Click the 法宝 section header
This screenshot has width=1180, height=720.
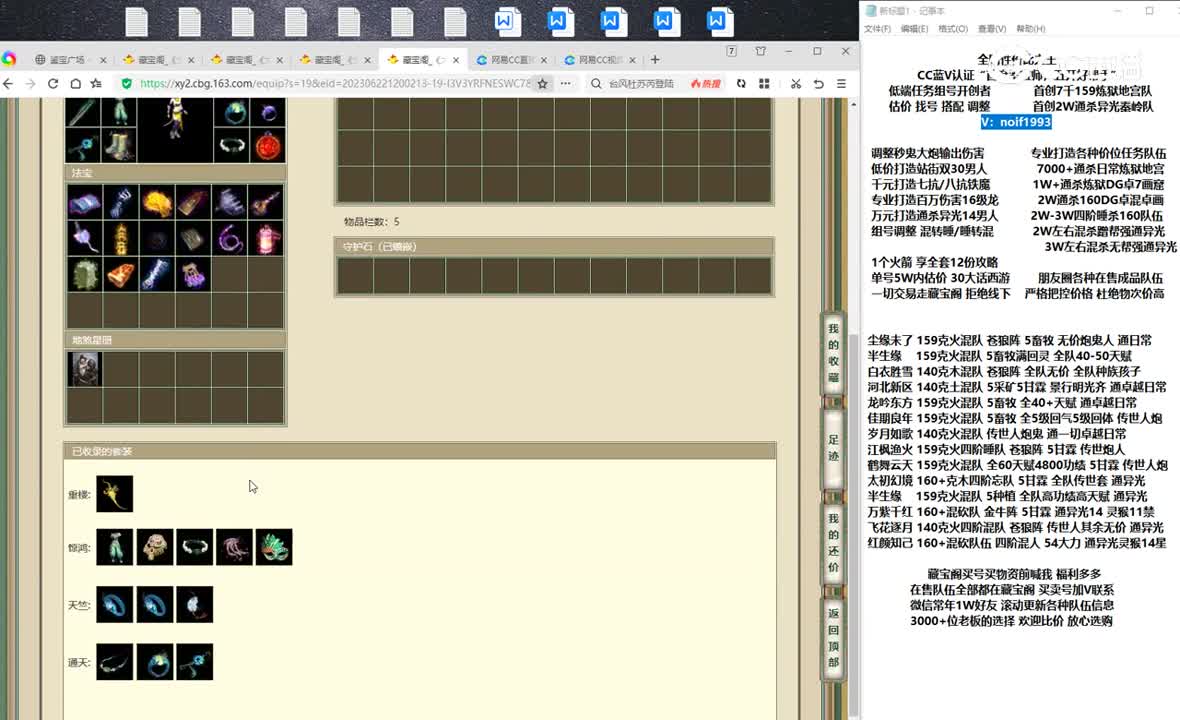[175, 173]
